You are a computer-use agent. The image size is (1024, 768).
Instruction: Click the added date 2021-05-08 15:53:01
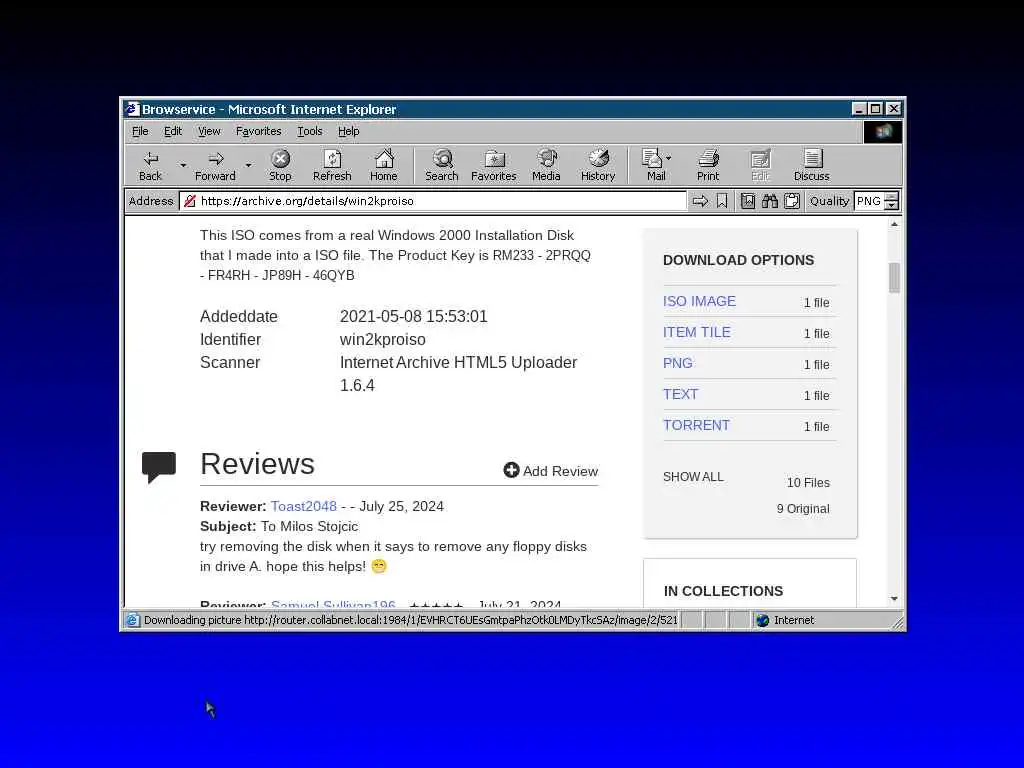coord(413,317)
